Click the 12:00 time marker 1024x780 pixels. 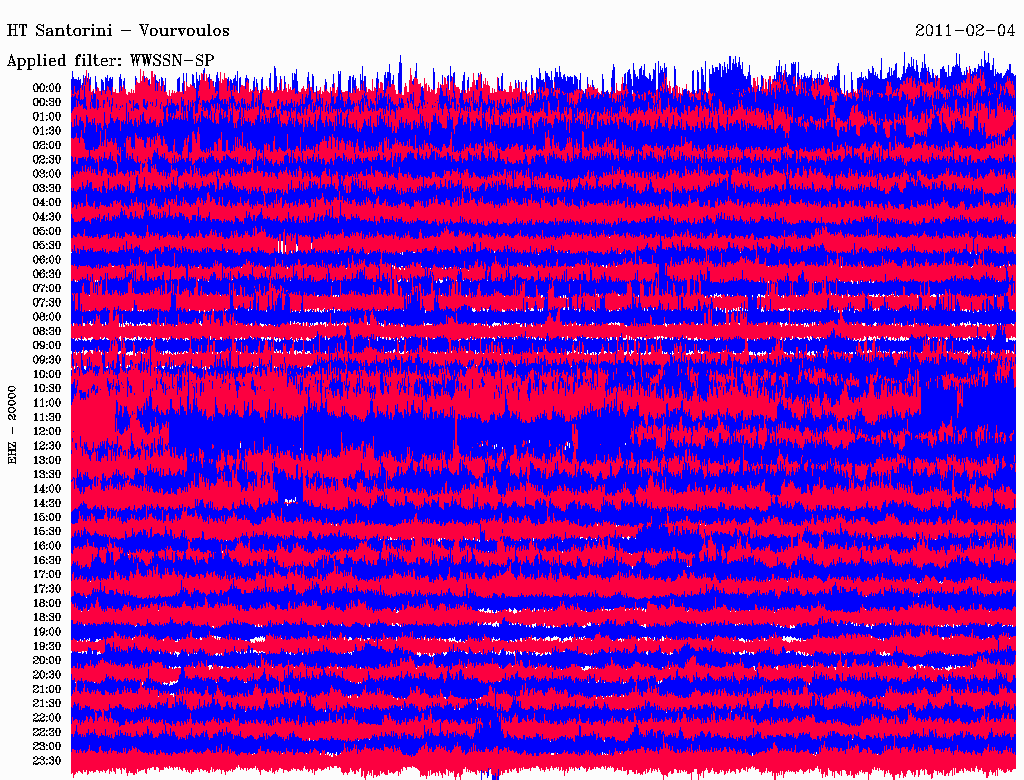pyautogui.click(x=47, y=431)
